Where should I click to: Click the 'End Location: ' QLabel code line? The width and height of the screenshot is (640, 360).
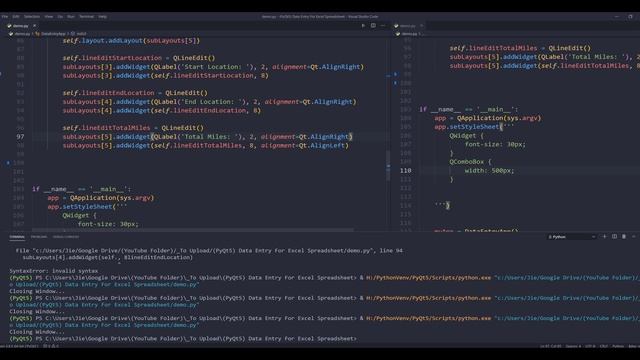click(209, 102)
